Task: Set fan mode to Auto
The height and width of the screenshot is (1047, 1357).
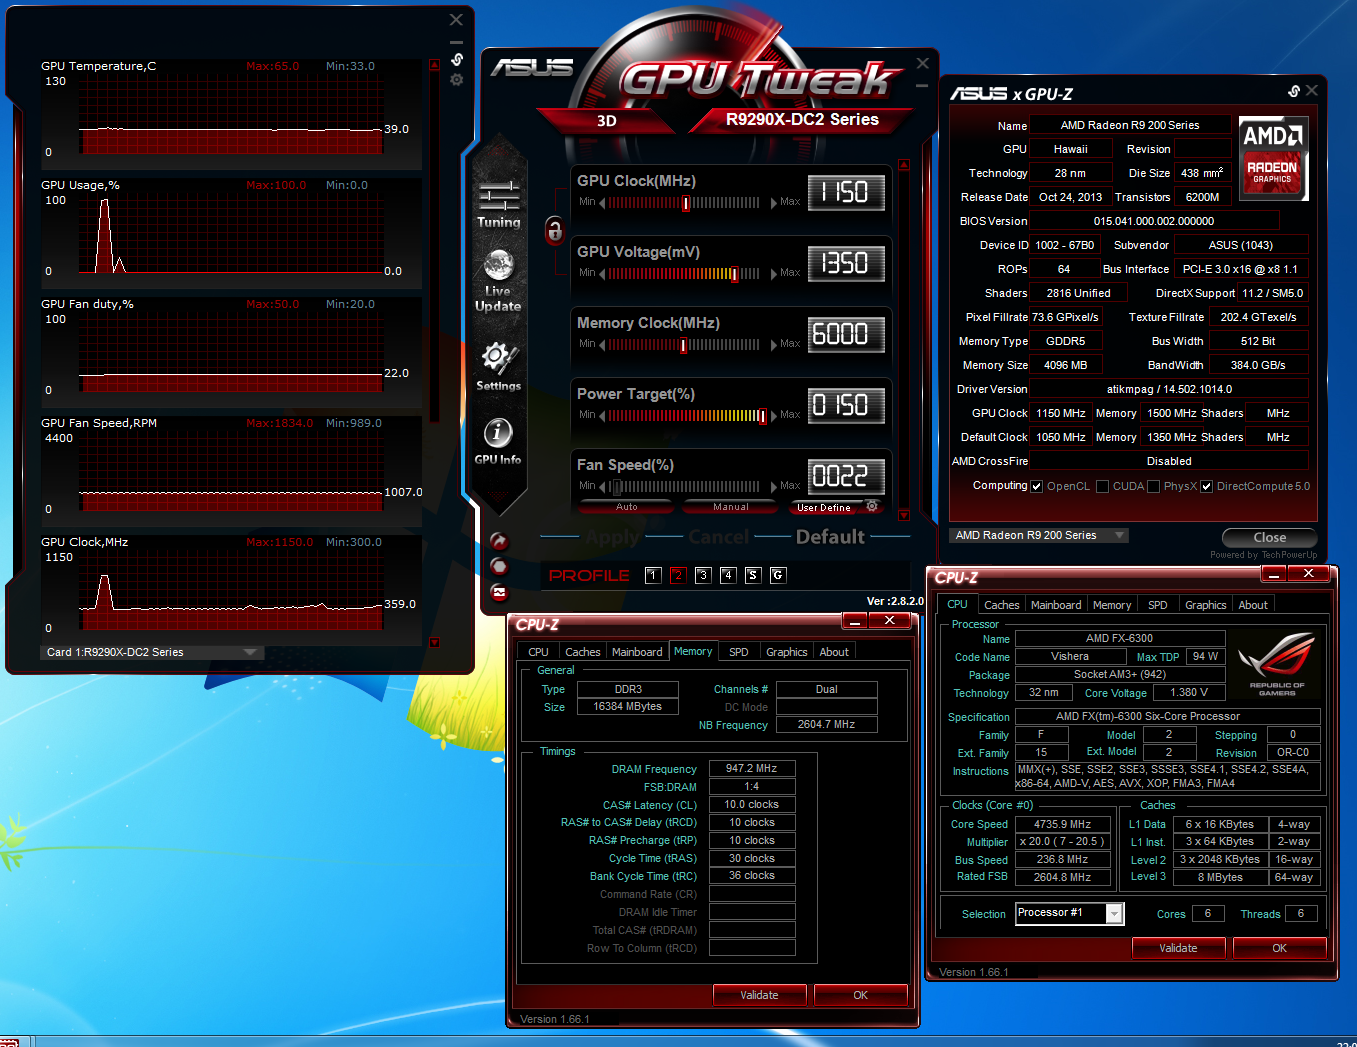Action: [x=627, y=507]
